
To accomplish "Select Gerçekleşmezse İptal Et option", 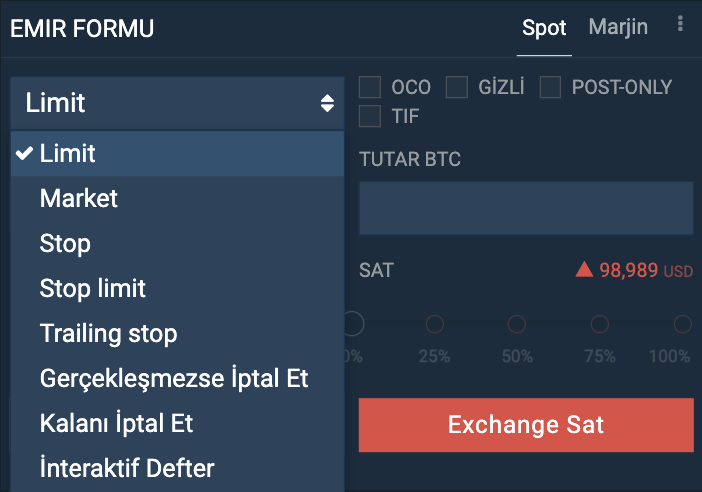I will (177, 378).
